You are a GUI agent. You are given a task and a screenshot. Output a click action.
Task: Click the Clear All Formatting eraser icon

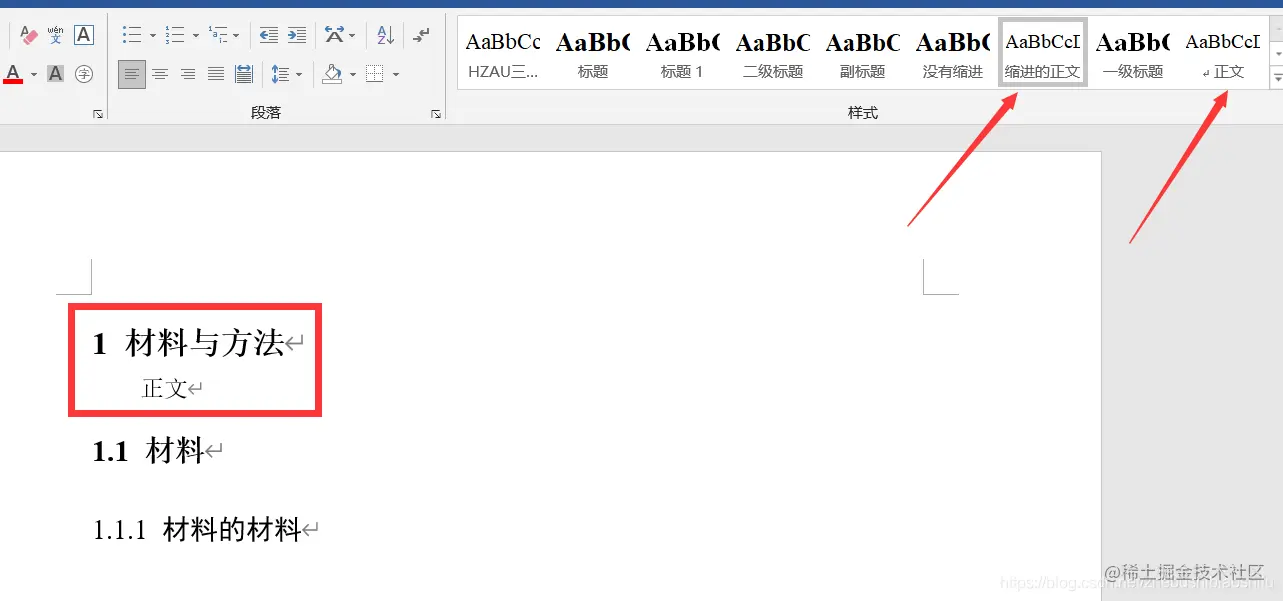click(x=29, y=35)
